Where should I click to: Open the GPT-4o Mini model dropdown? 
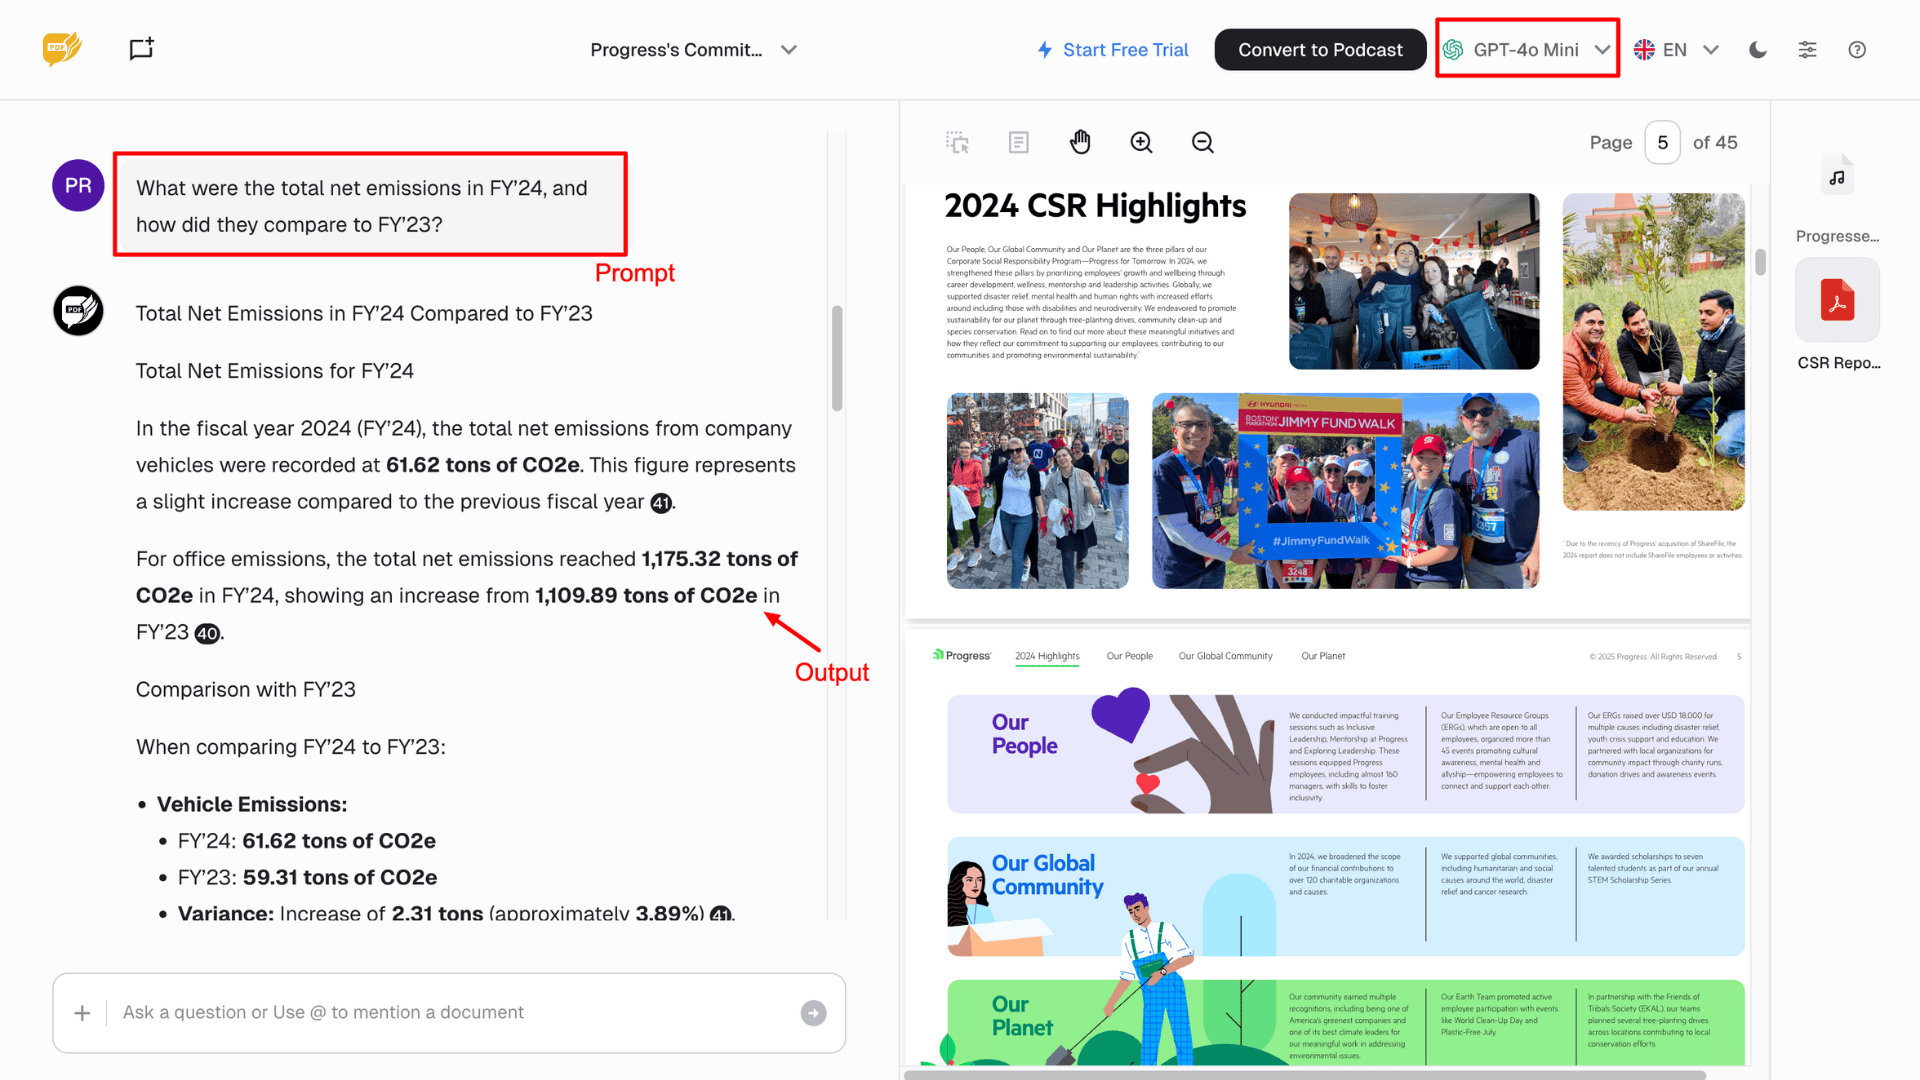1526,50
